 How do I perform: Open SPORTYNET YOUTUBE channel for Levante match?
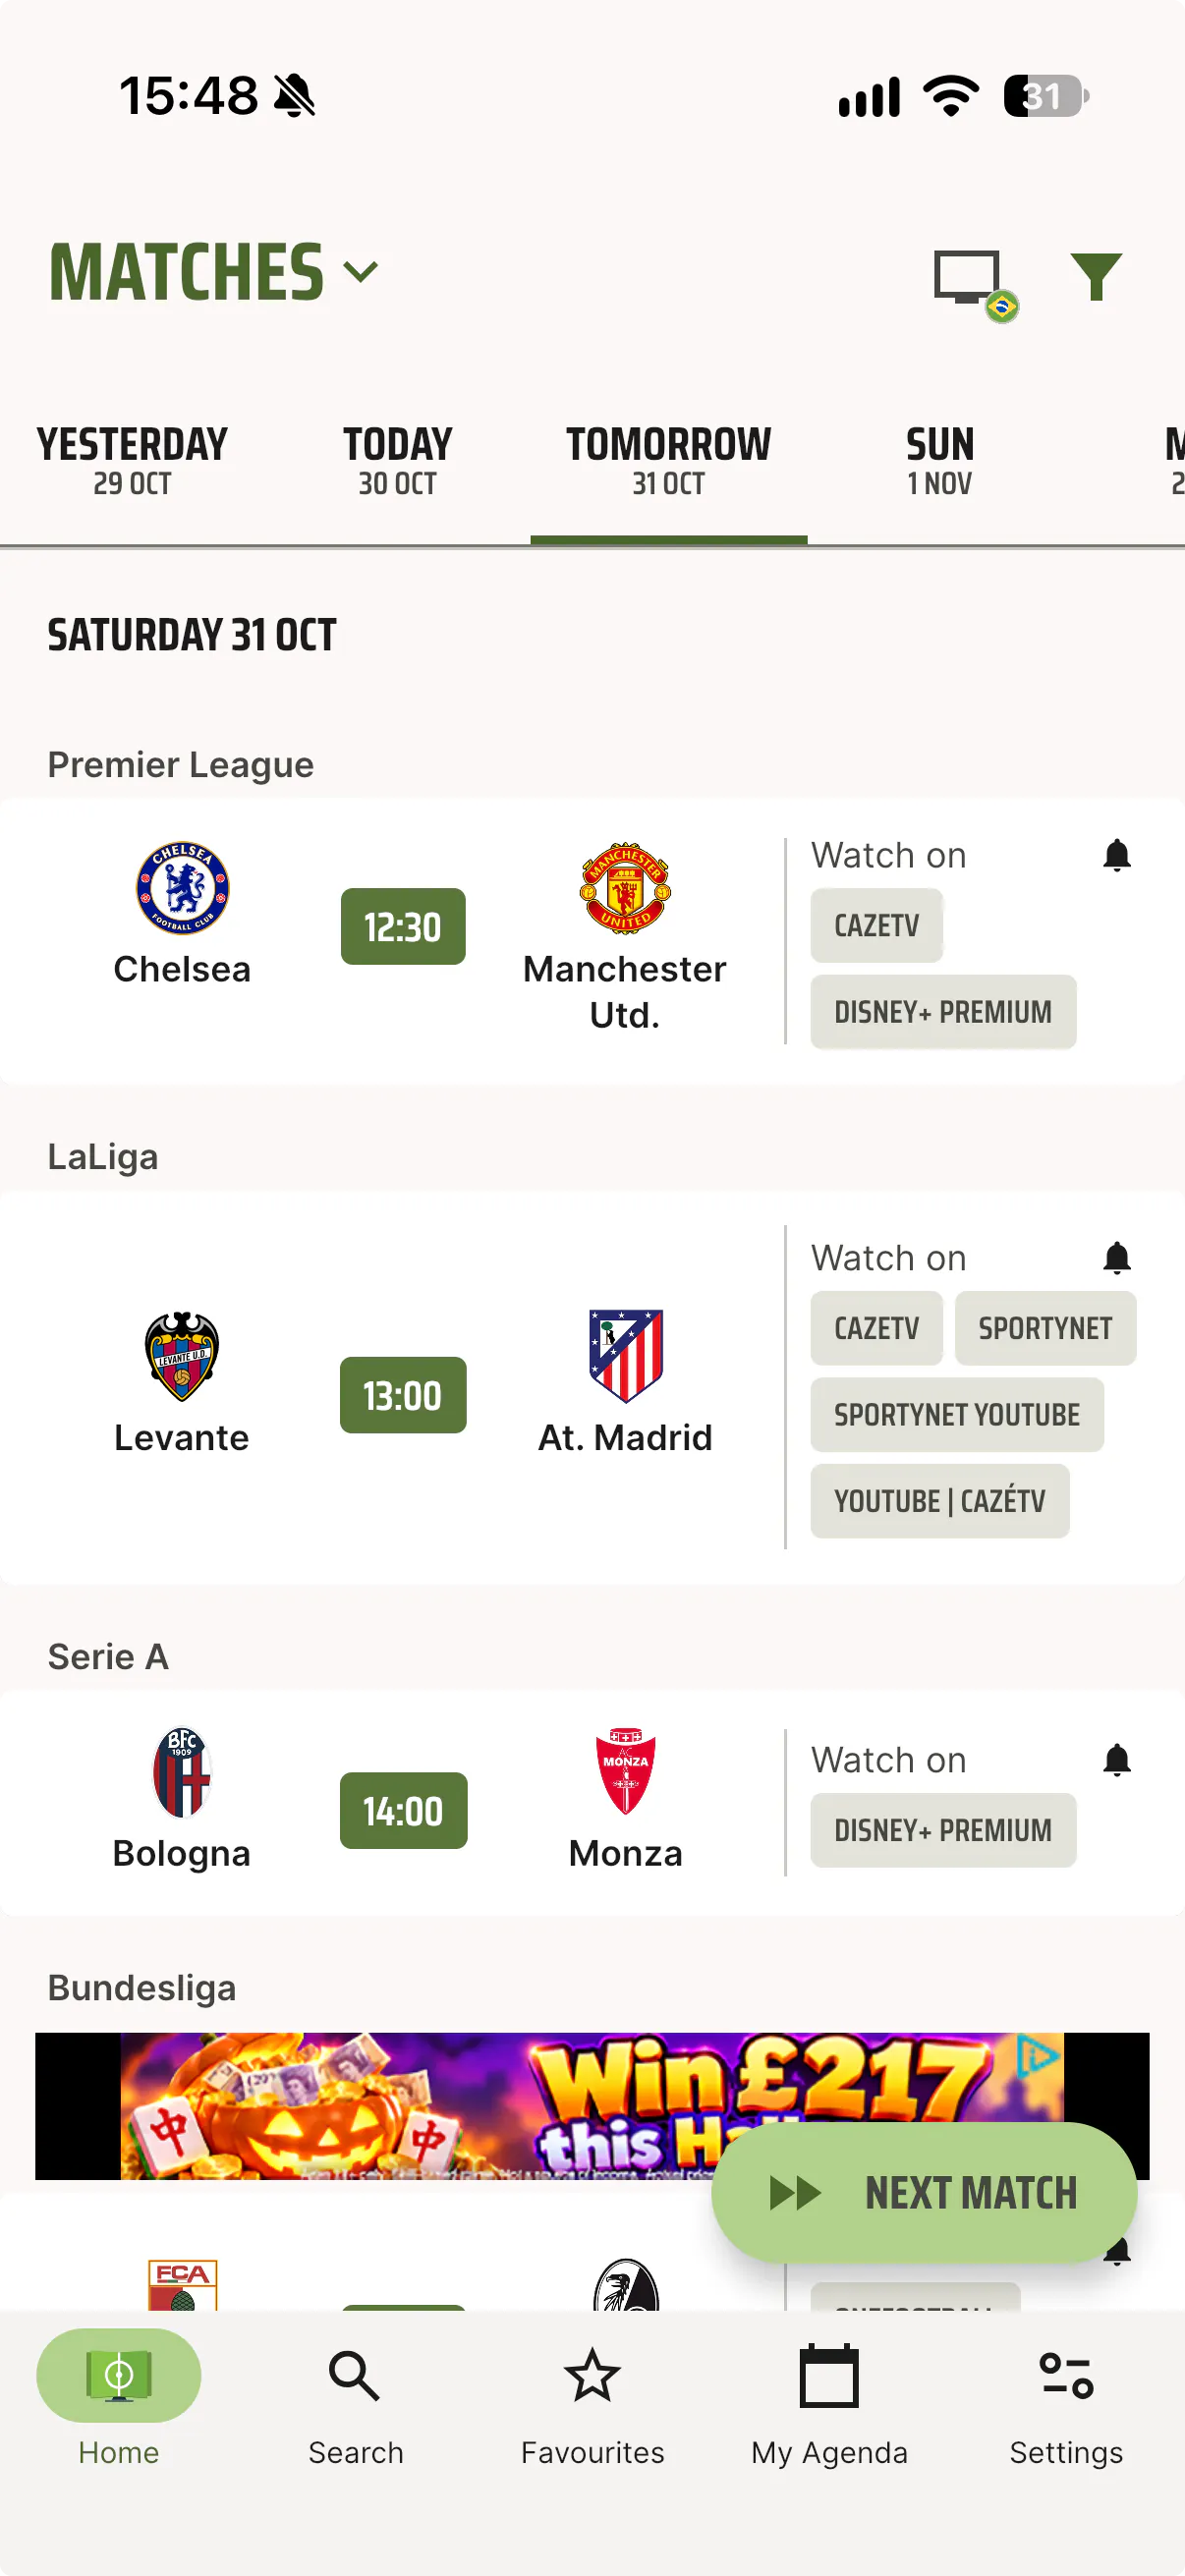click(957, 1415)
